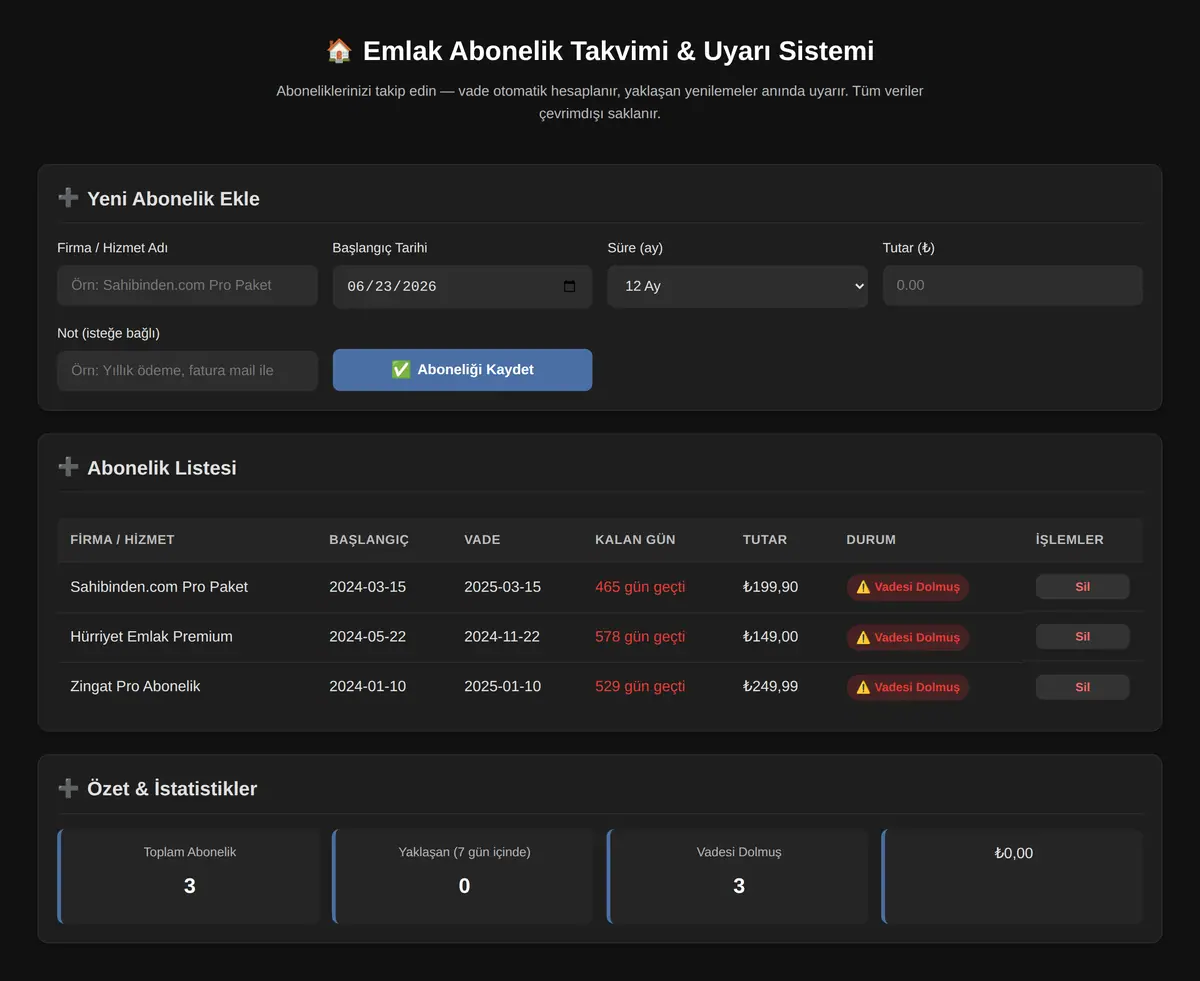Click Vadesi Dolmuş badge for Zingat row
This screenshot has height=981, width=1200.
(907, 687)
